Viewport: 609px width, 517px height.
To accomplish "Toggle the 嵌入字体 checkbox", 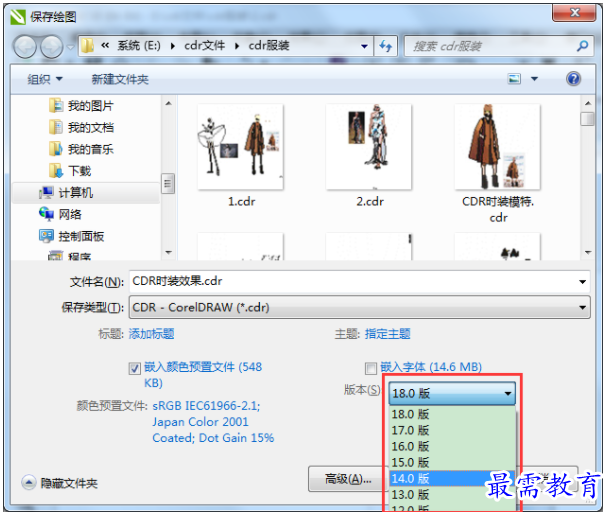I will point(371,368).
